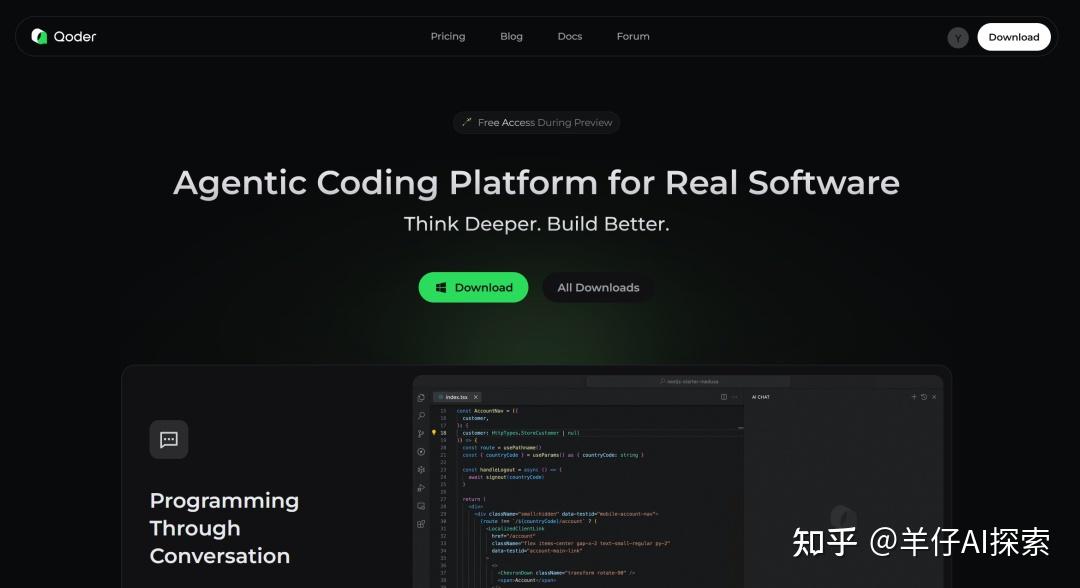Visit the Forum link
The image size is (1080, 588).
[x=633, y=37]
